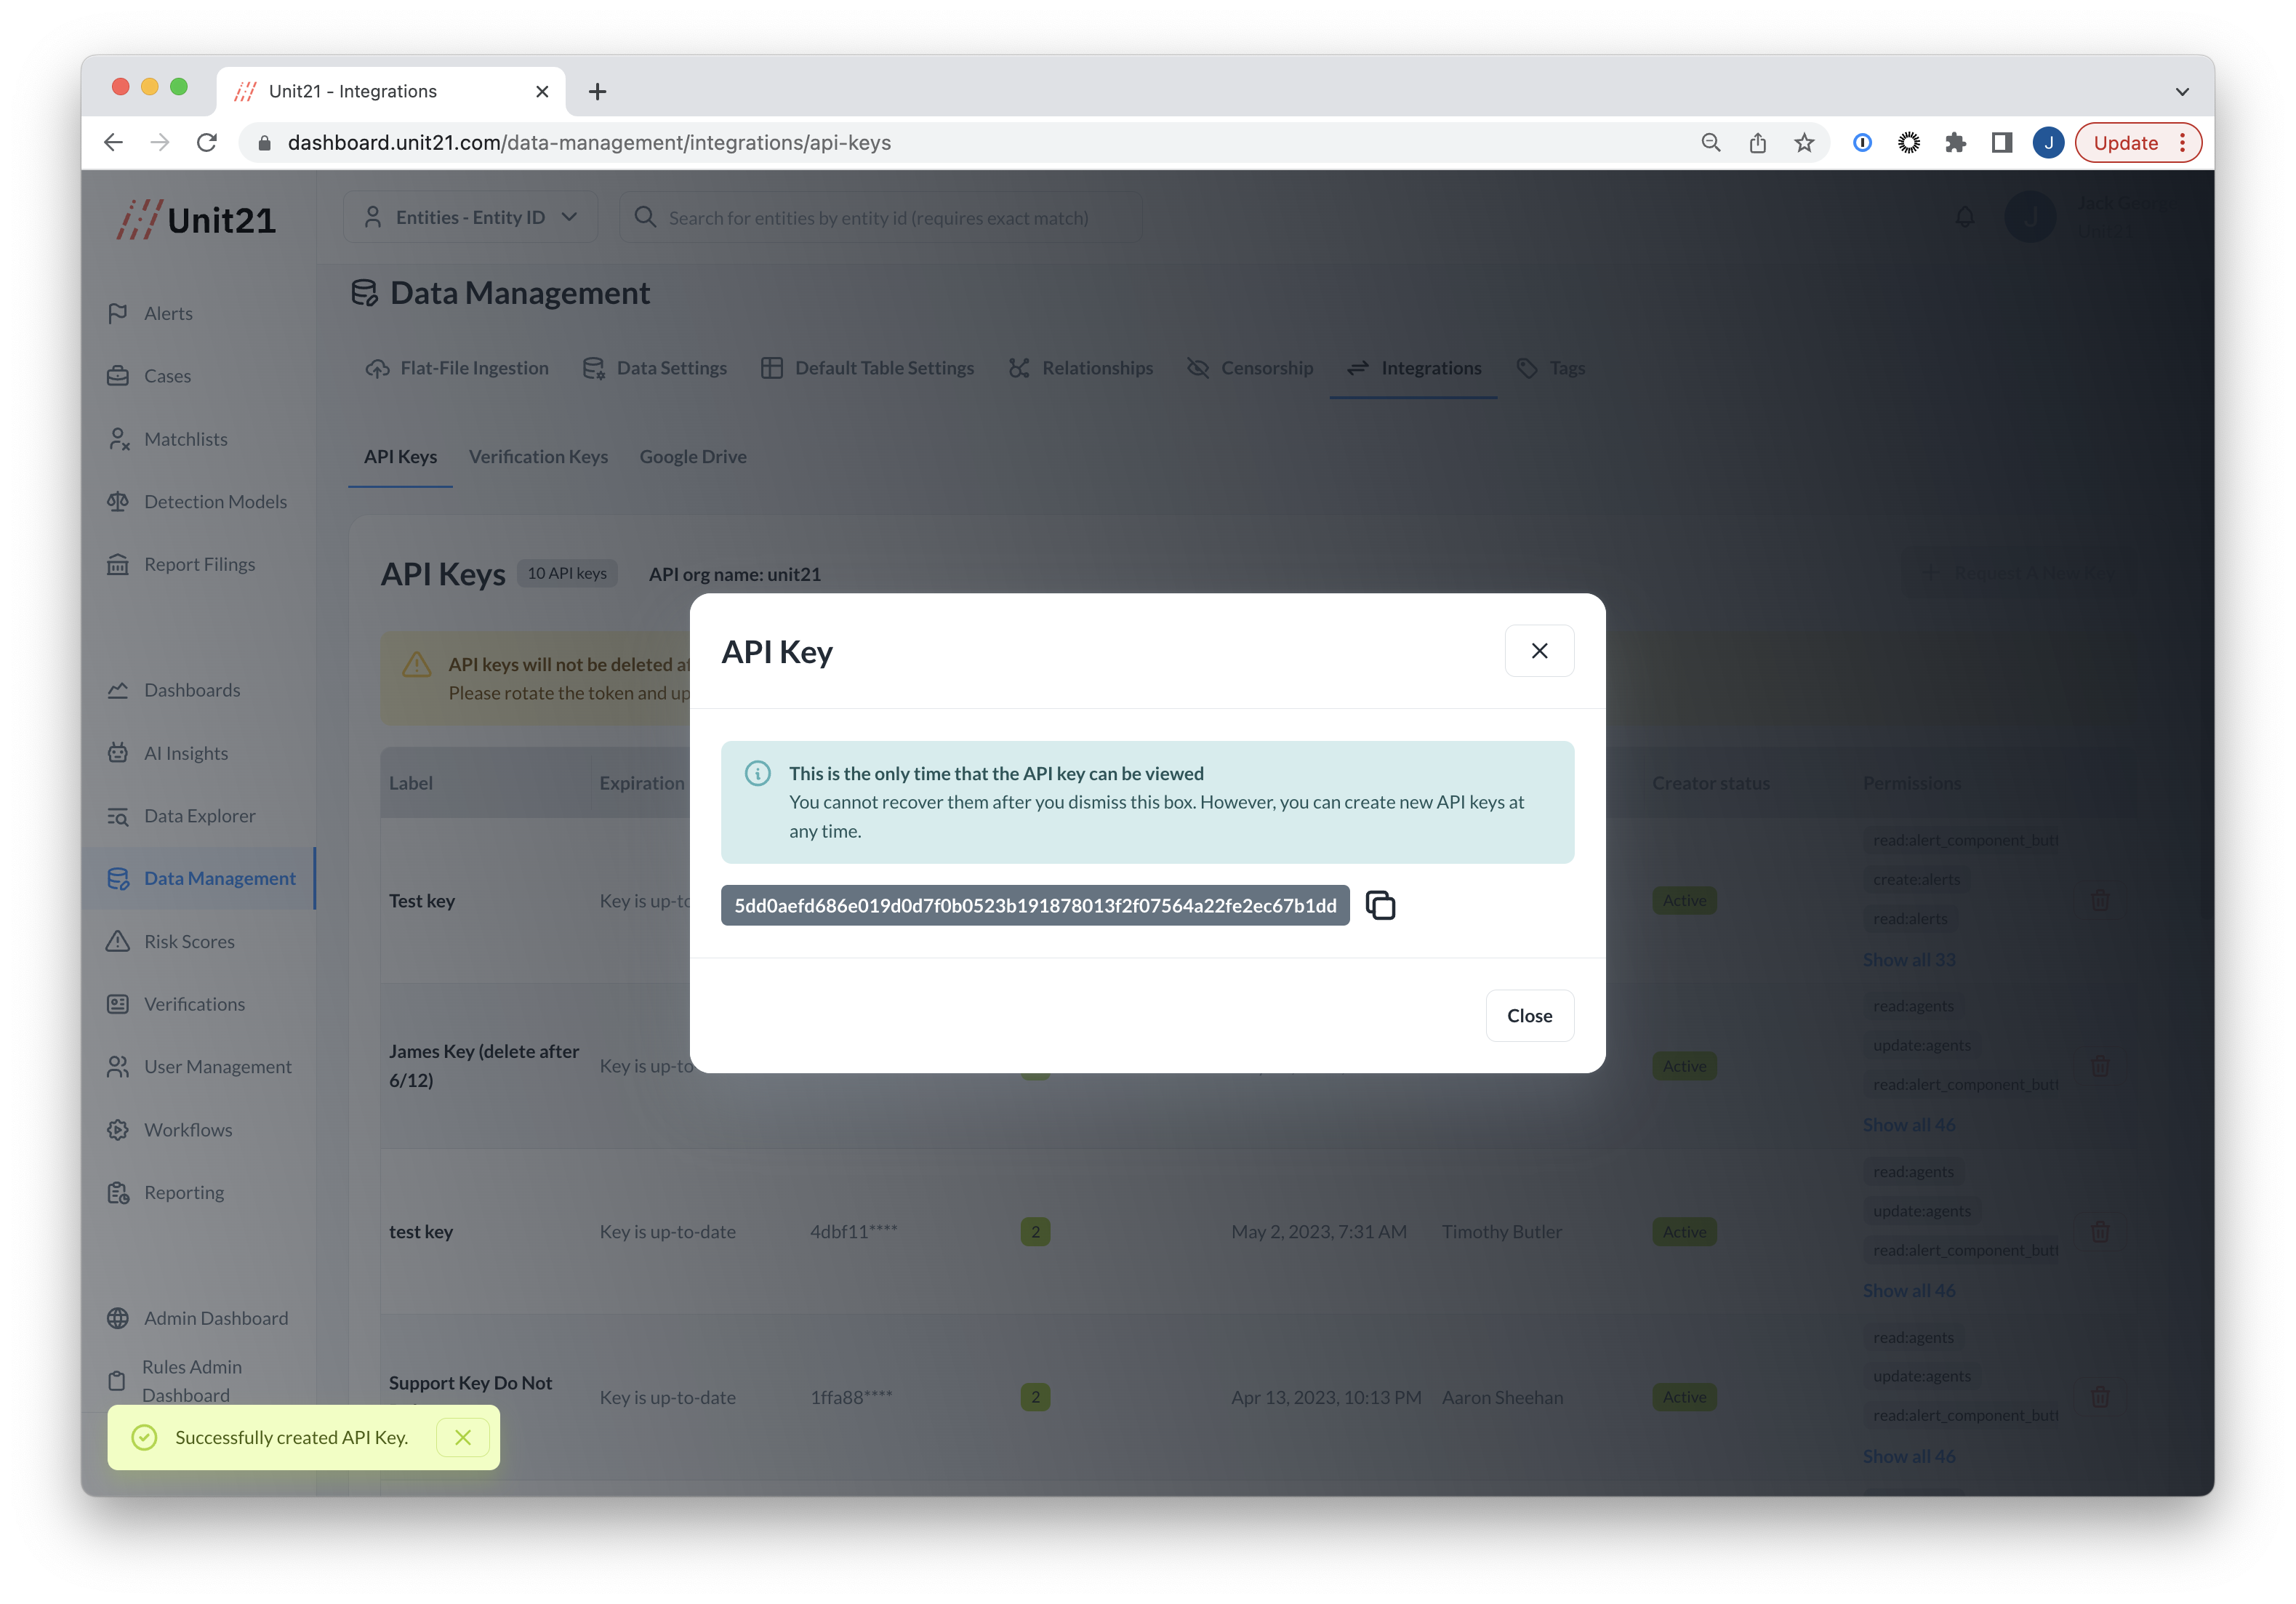The width and height of the screenshot is (2296, 1604).
Task: Open Workflows in the sidebar
Action: point(188,1130)
